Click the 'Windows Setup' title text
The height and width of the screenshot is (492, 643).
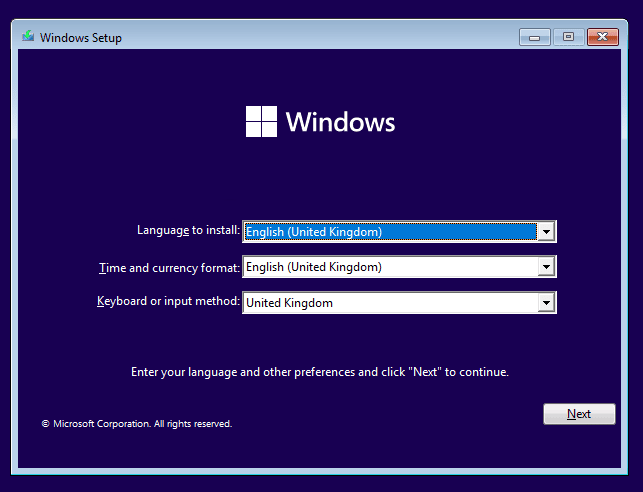80,38
